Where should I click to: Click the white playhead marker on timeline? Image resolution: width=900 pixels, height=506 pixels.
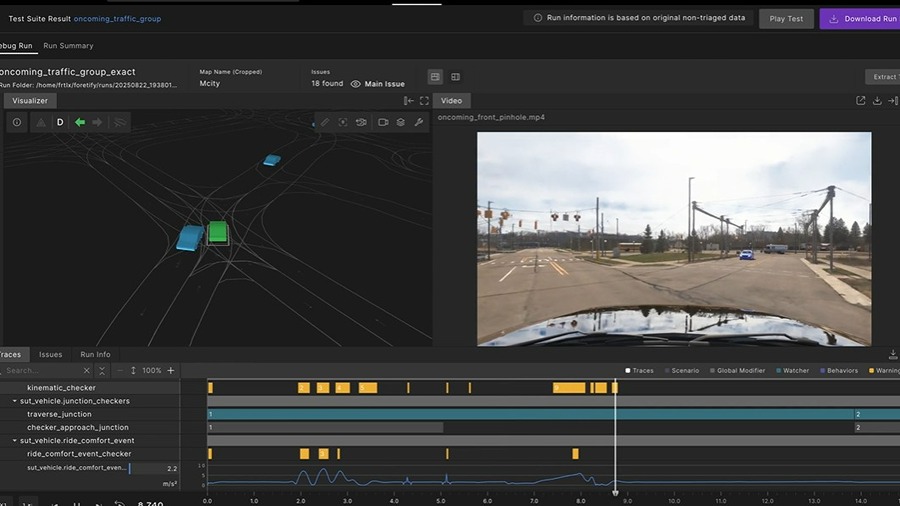click(x=615, y=492)
